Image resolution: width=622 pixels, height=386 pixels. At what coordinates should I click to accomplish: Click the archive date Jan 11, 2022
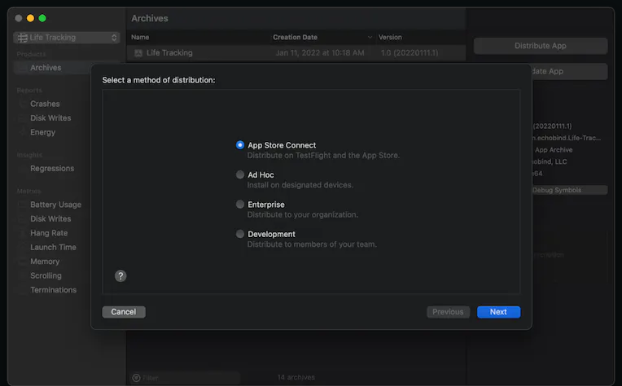click(320, 53)
